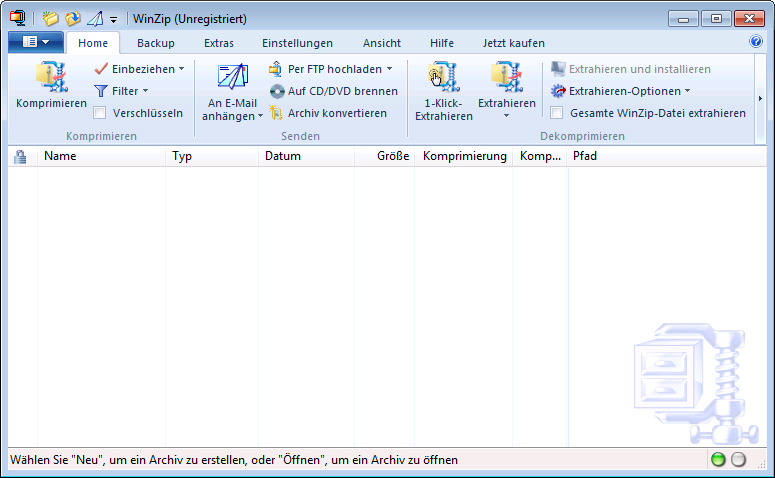Click the Filter funnel icon

point(101,91)
